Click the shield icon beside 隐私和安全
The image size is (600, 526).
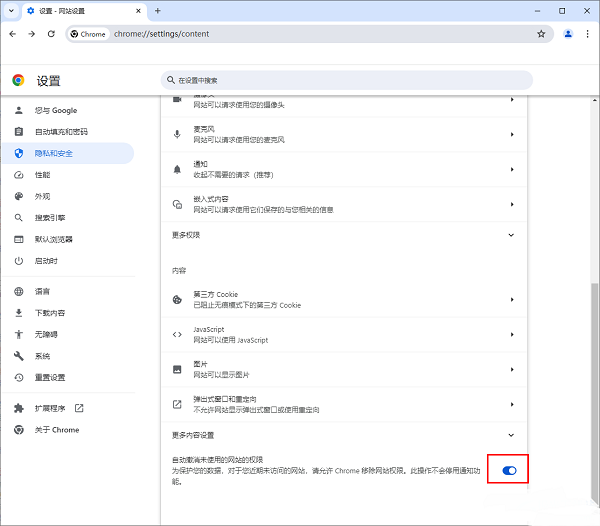(x=19, y=153)
